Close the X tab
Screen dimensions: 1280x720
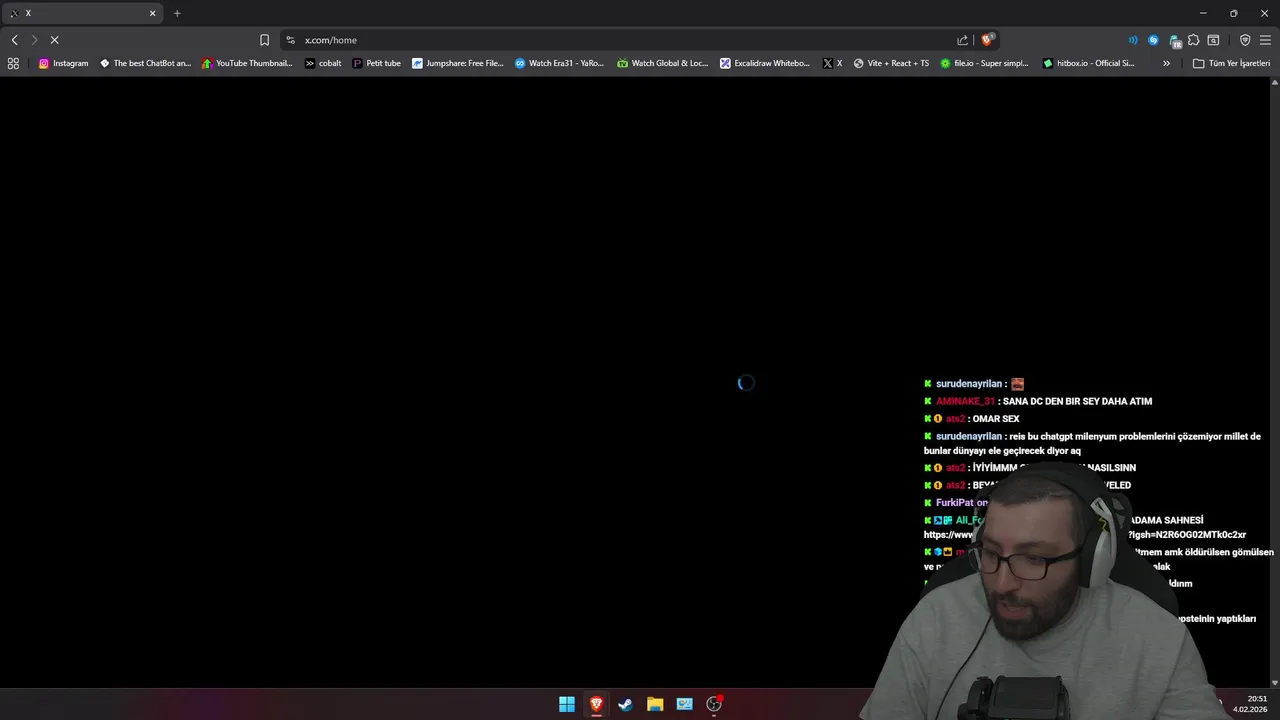point(153,13)
